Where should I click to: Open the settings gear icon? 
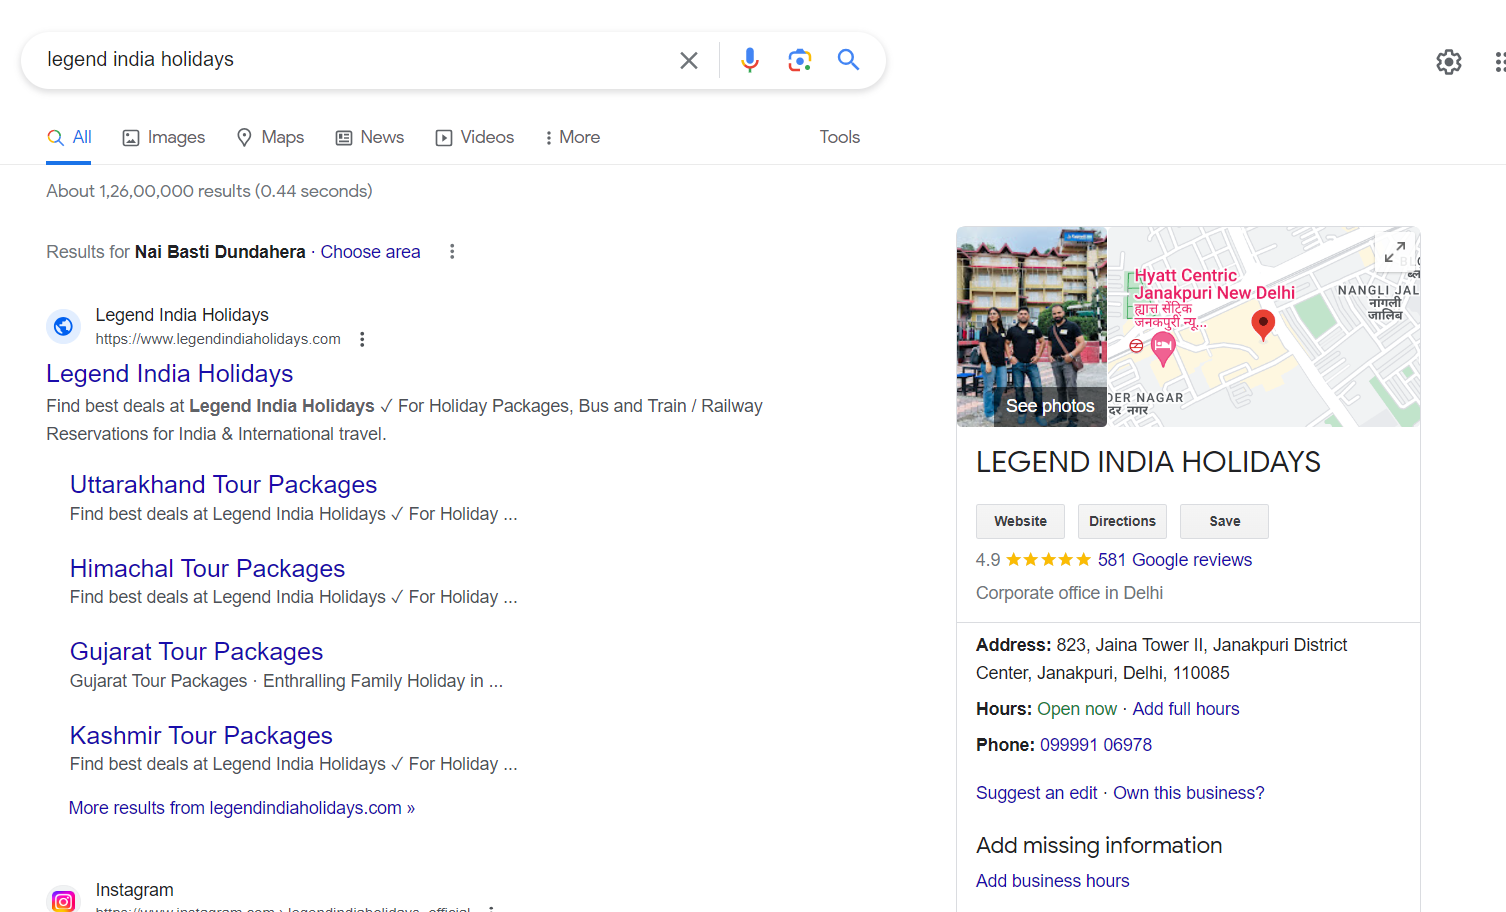[x=1448, y=62]
